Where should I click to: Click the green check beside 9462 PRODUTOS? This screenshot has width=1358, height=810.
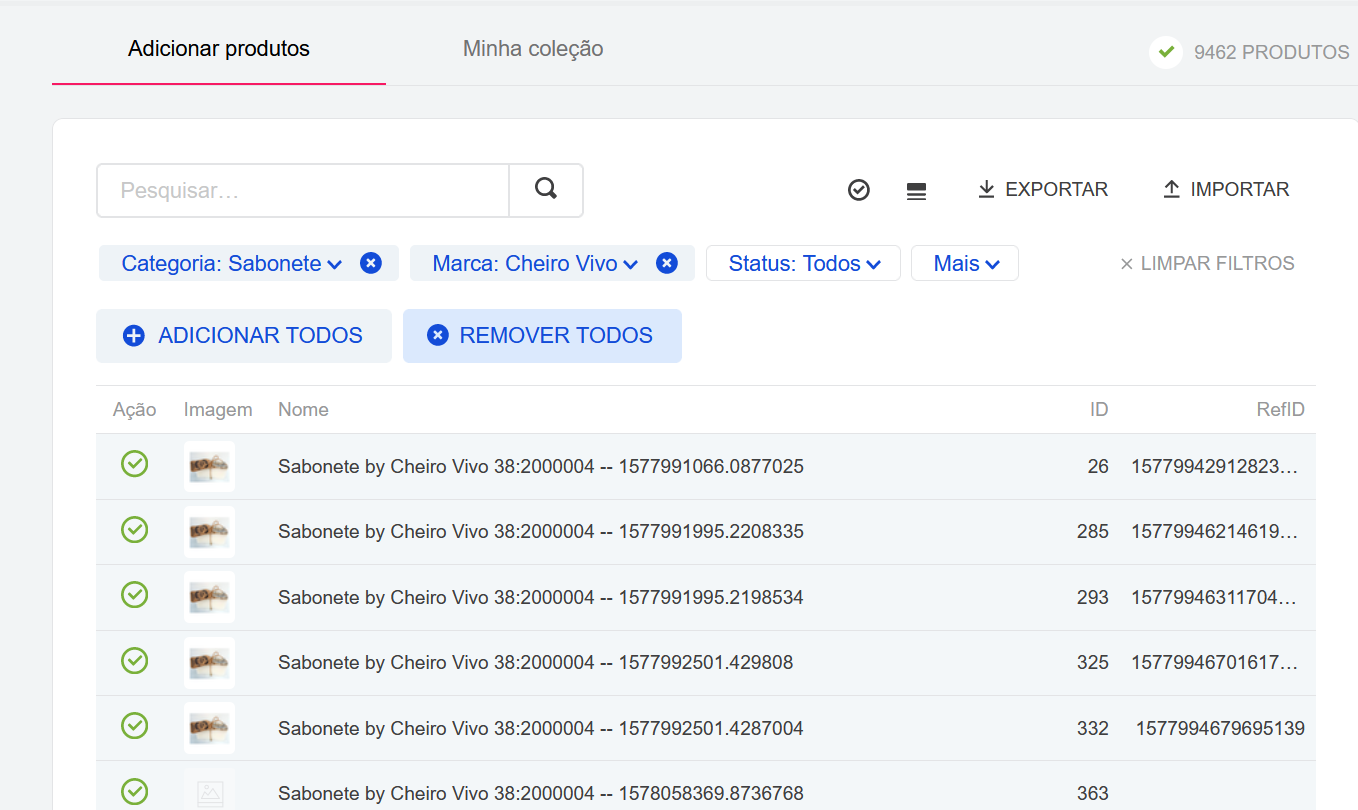point(1166,52)
